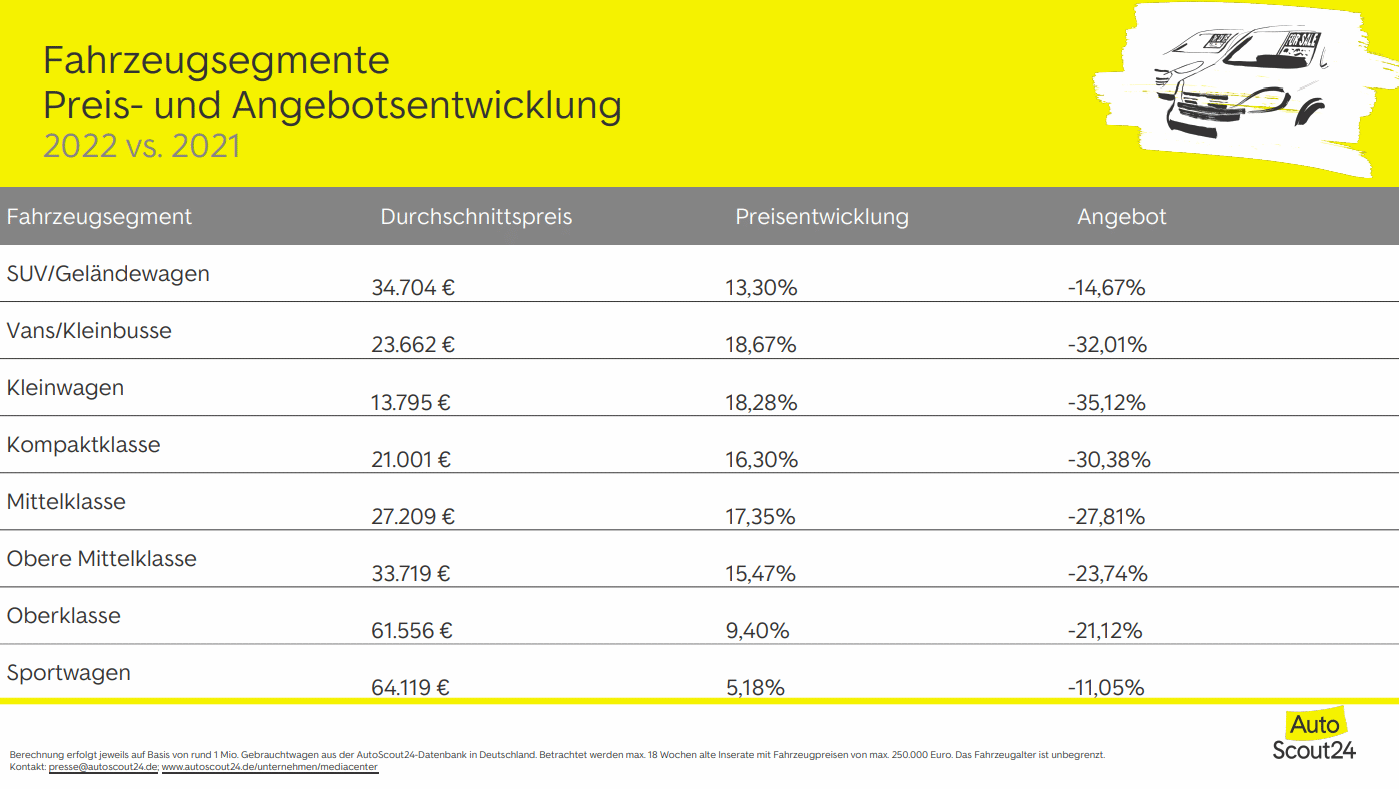The height and width of the screenshot is (789, 1399).
Task: Click the 16,30% price development value
Action: click(762, 460)
